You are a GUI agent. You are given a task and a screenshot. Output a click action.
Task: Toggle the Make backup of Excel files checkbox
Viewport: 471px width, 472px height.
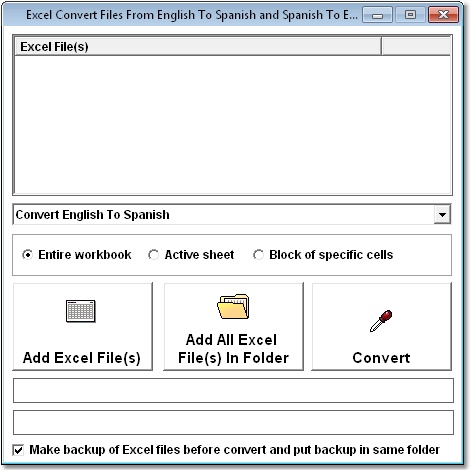click(18, 450)
